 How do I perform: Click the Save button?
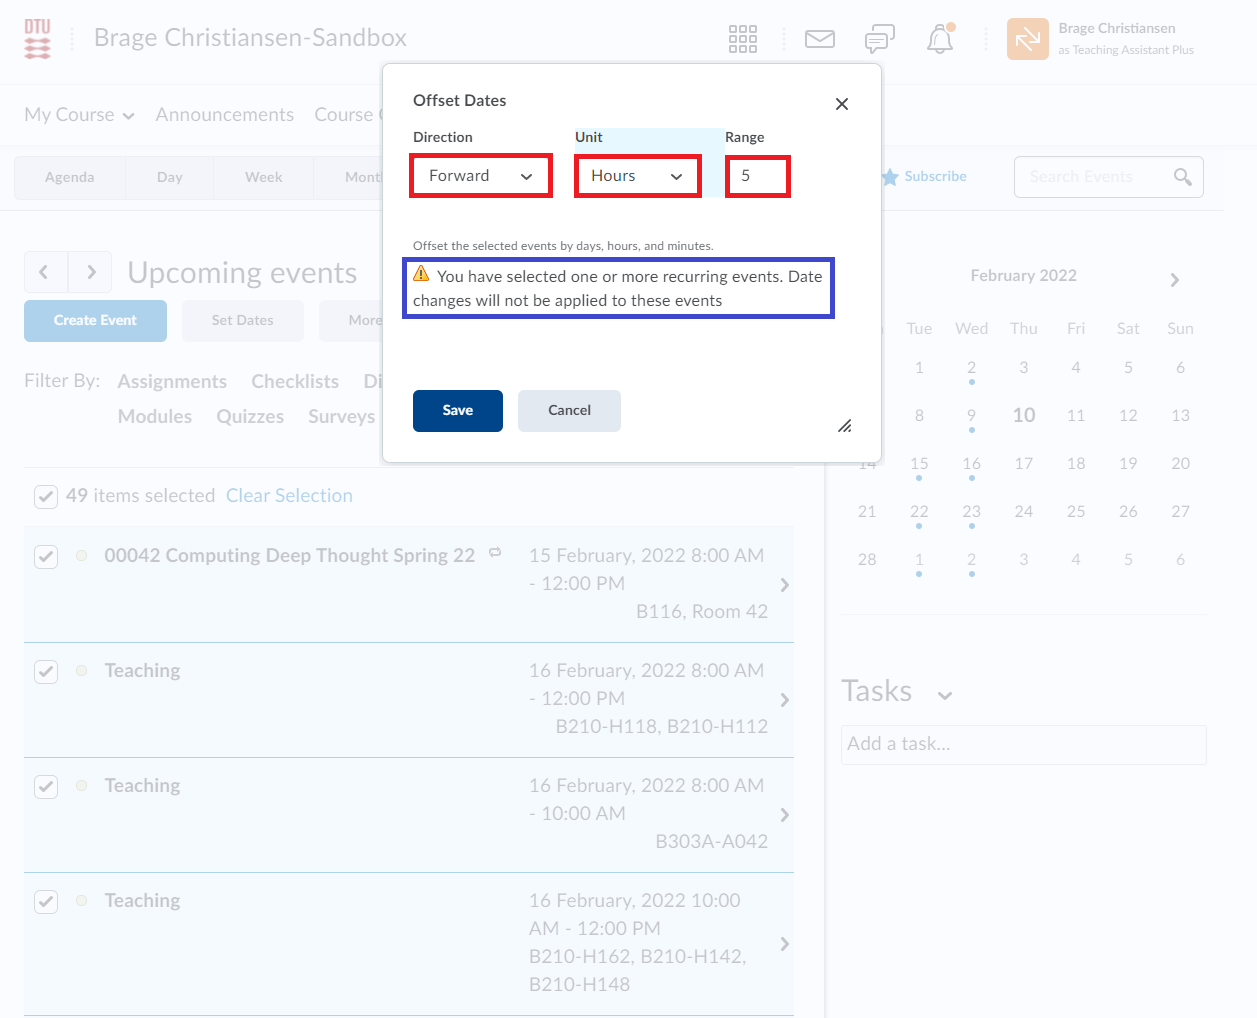pos(457,410)
